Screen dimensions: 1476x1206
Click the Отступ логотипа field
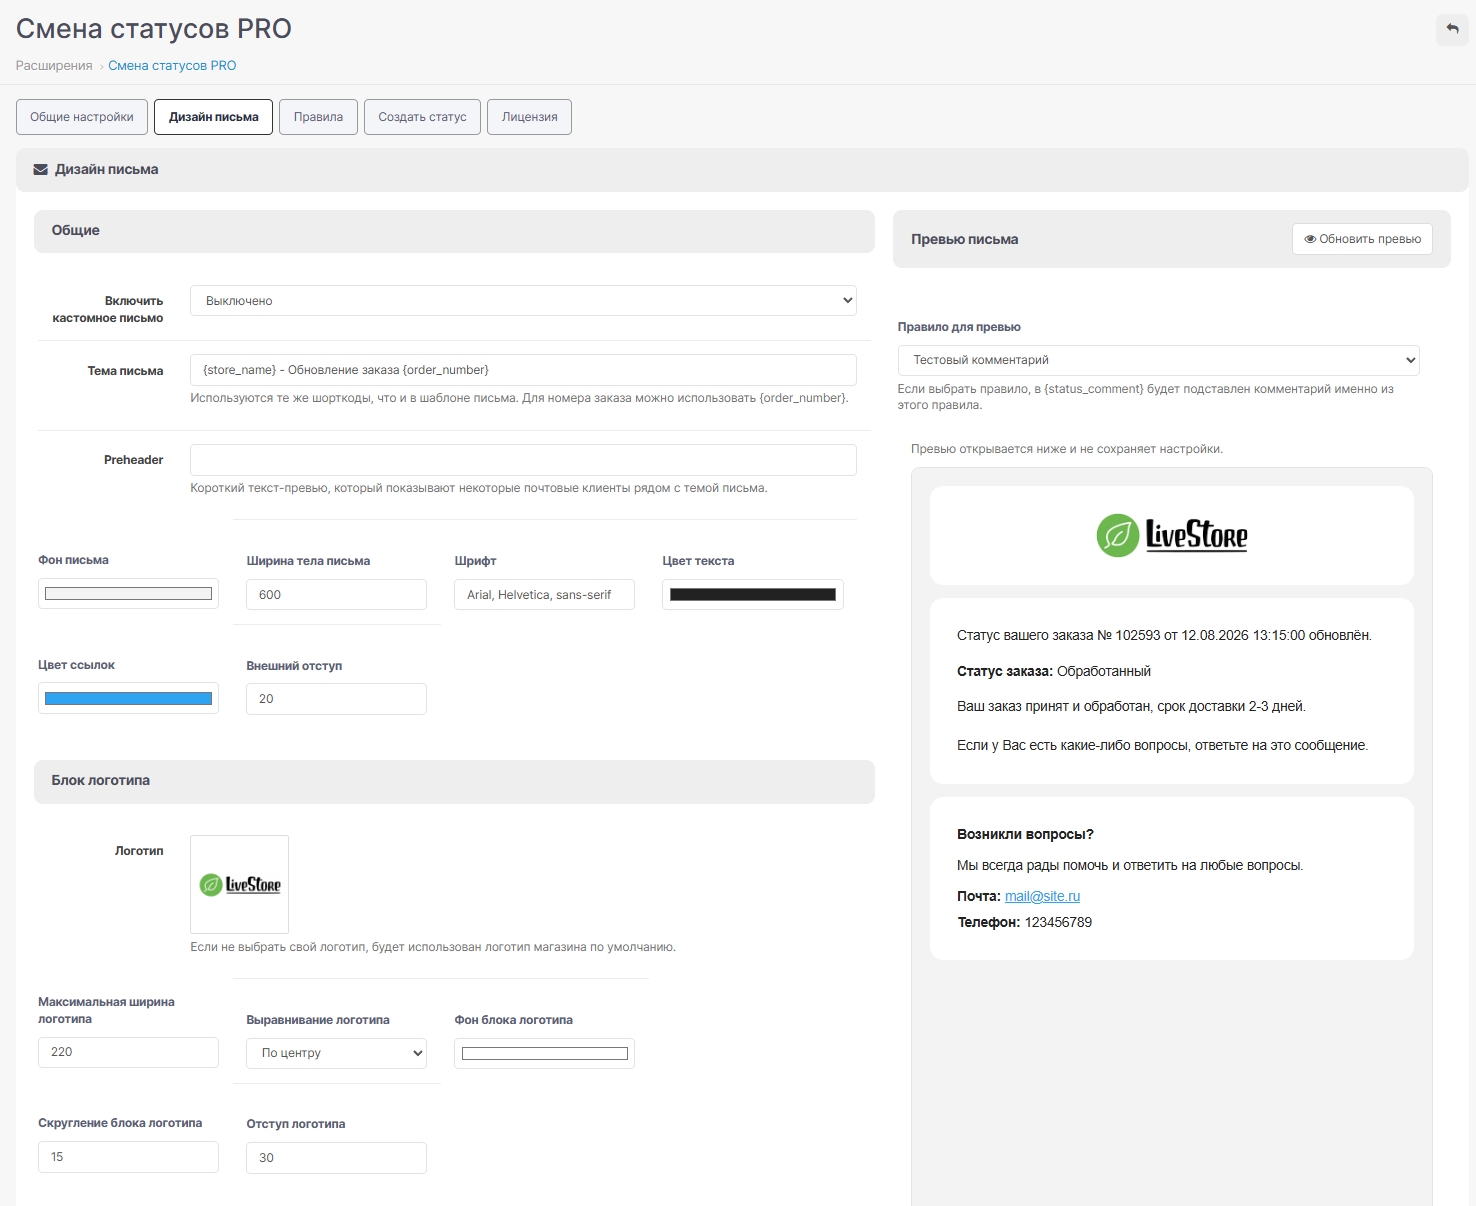click(336, 1158)
